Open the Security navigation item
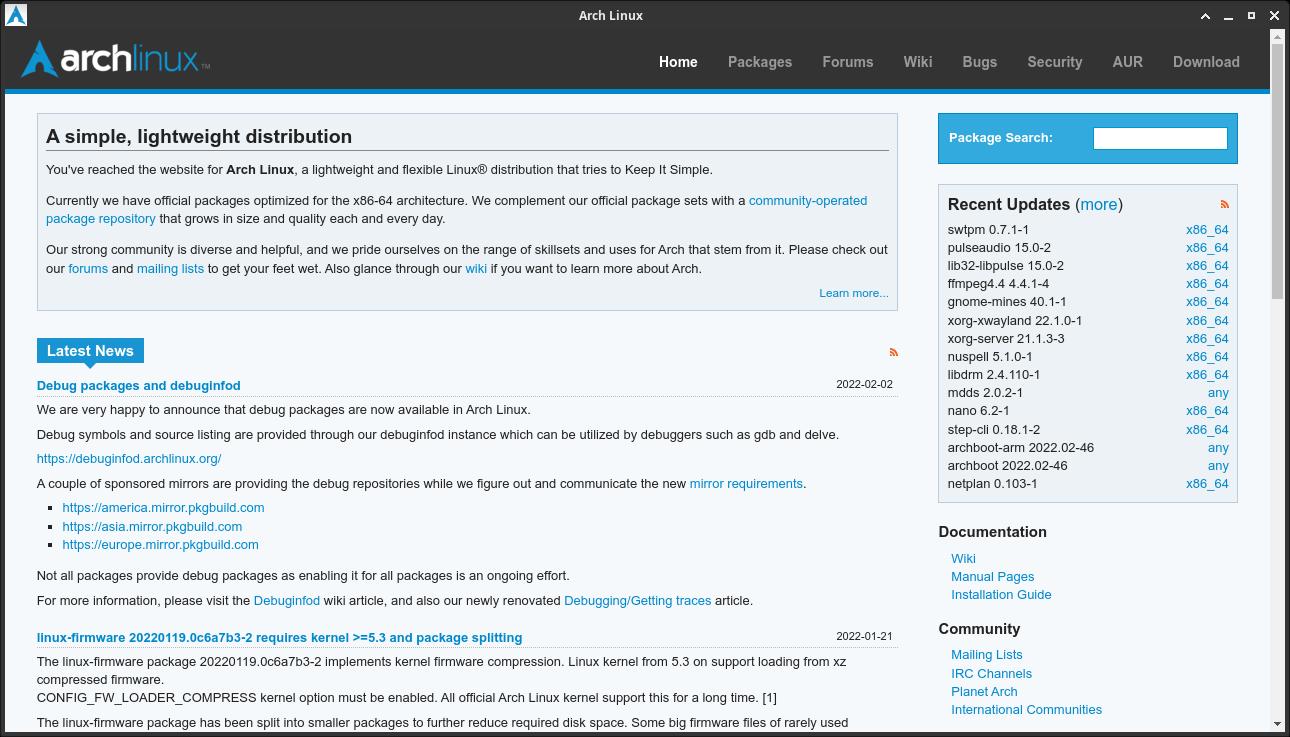This screenshot has width=1290, height=737. pos(1055,62)
